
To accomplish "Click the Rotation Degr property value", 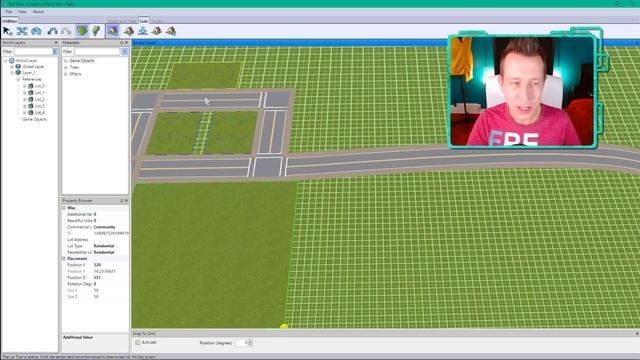I will pyautogui.click(x=95, y=284).
